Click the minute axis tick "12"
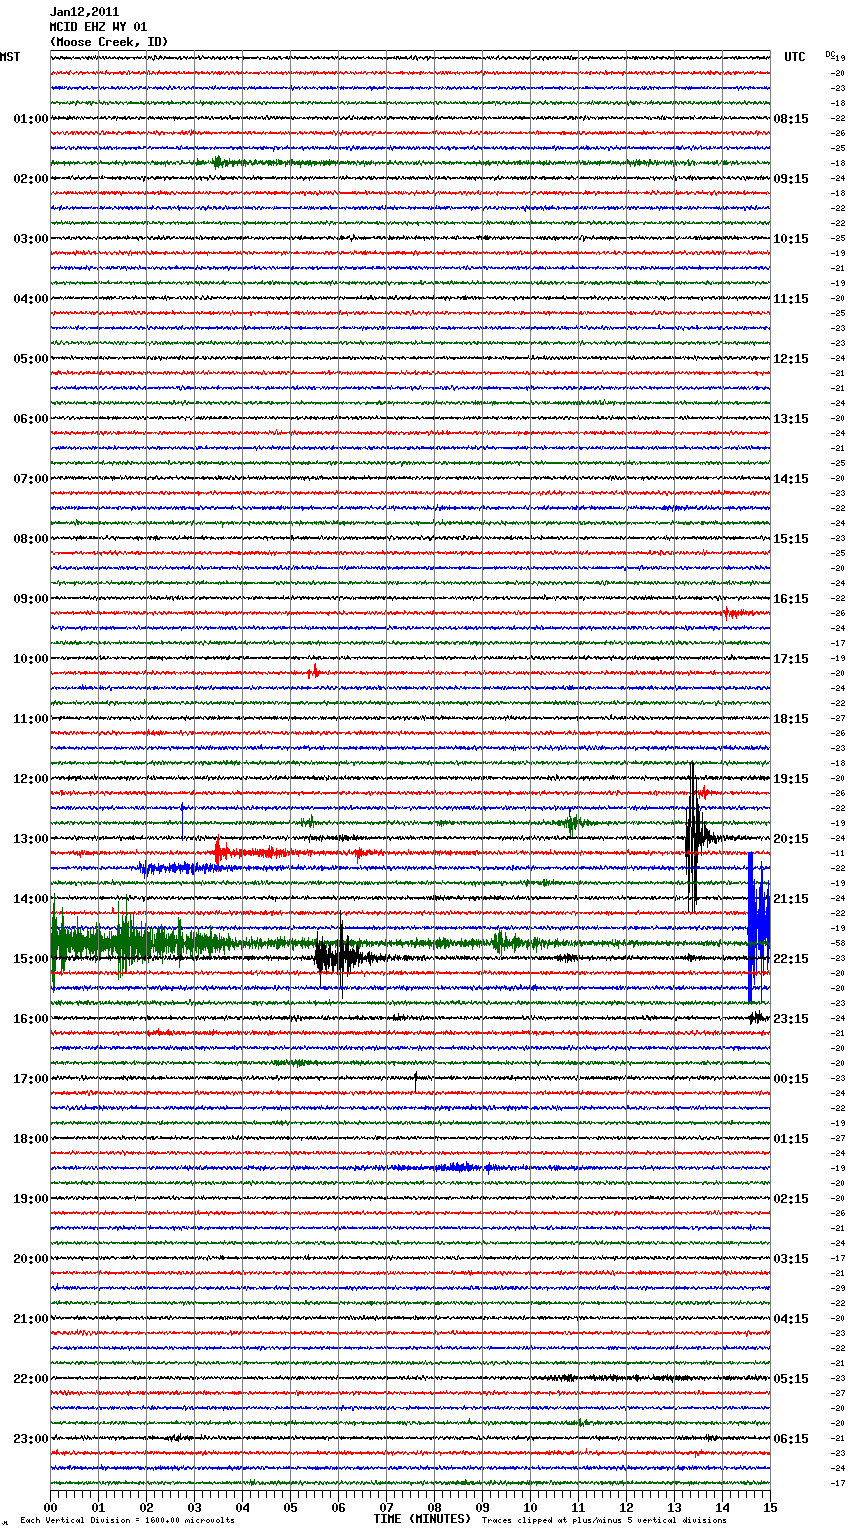Viewport: 850px width, 1534px height. click(x=626, y=1507)
